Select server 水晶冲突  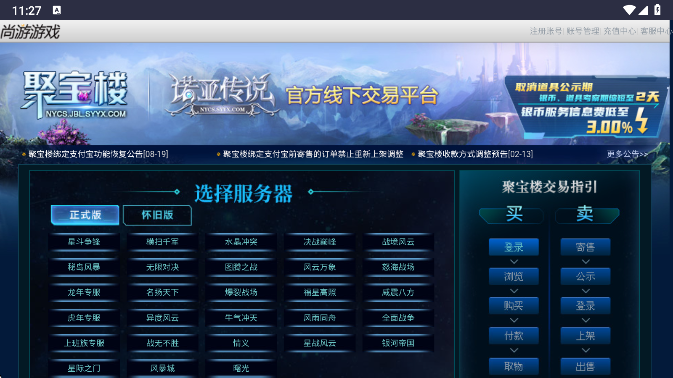point(241,242)
